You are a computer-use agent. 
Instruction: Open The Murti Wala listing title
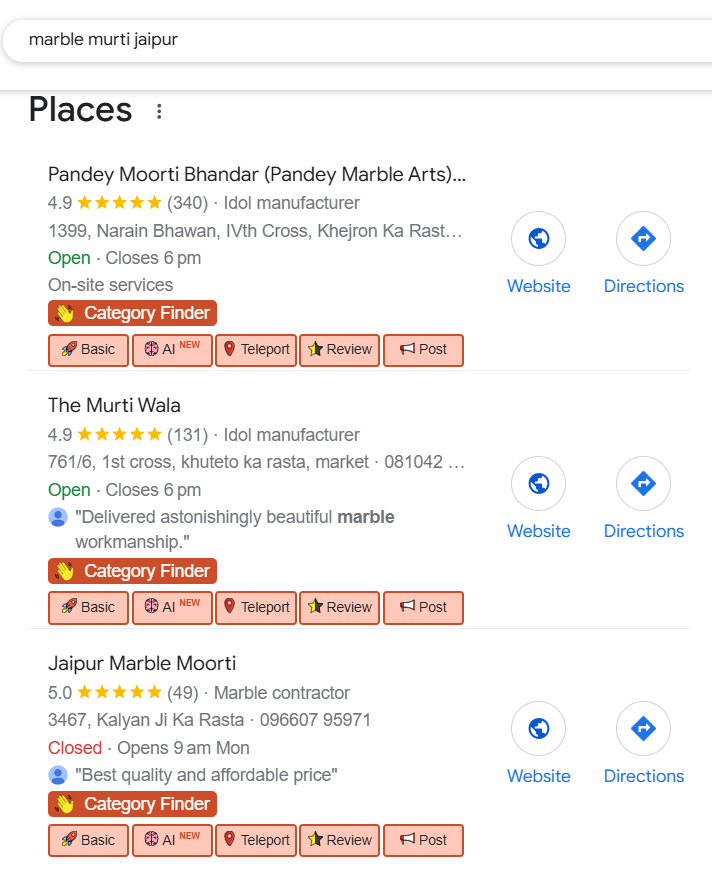click(x=114, y=405)
